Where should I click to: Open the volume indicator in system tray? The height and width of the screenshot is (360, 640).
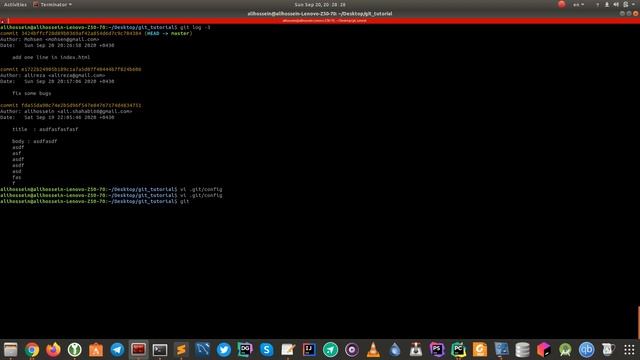click(616, 4)
